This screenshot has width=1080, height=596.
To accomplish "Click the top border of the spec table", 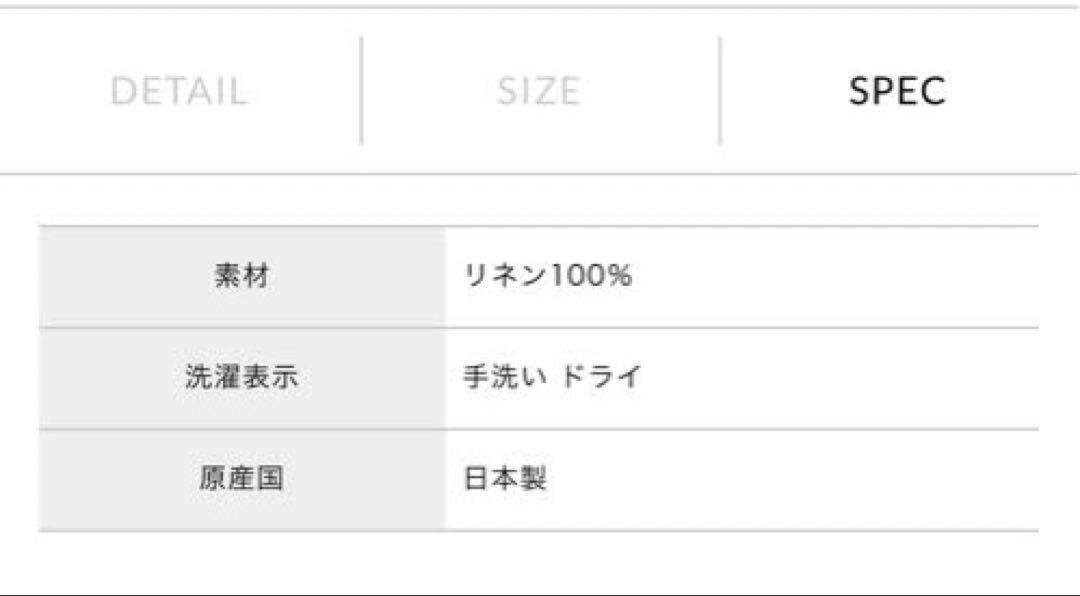I will [539, 226].
